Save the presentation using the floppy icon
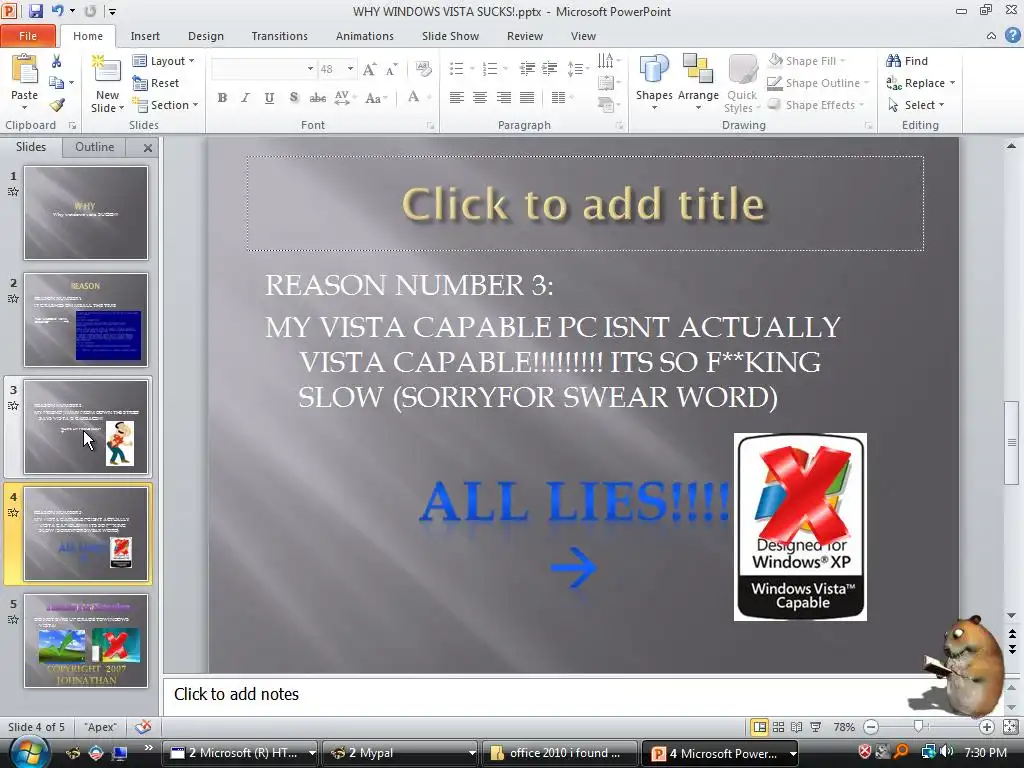 click(x=35, y=11)
